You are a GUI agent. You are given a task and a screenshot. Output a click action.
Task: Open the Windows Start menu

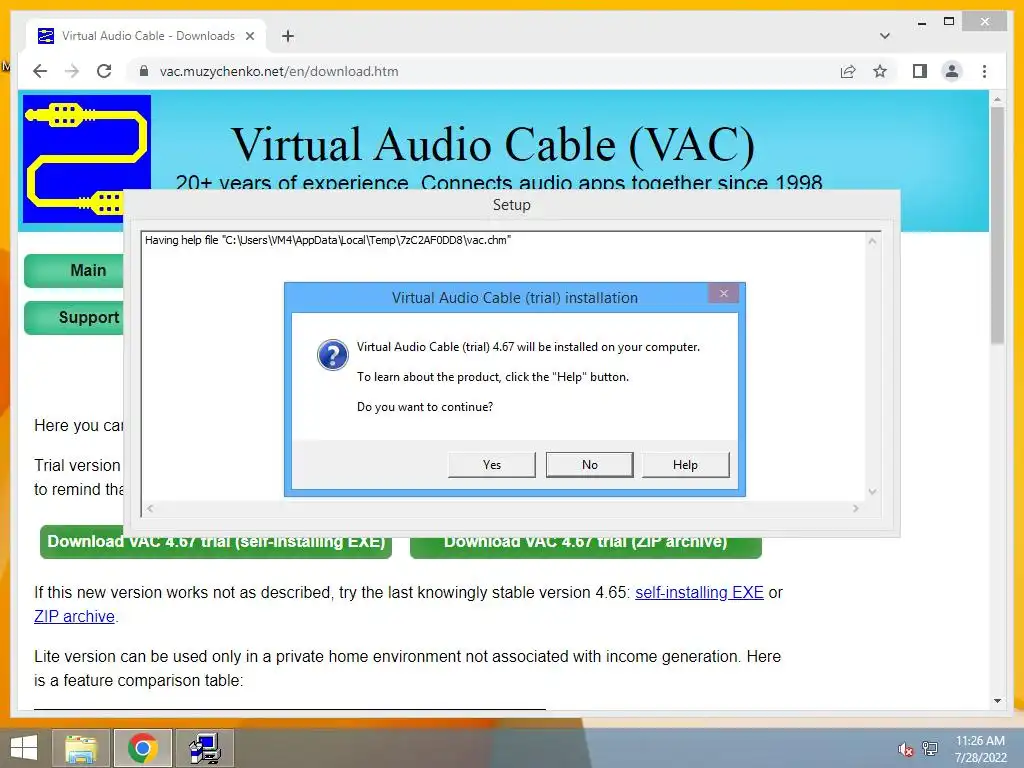(24, 748)
